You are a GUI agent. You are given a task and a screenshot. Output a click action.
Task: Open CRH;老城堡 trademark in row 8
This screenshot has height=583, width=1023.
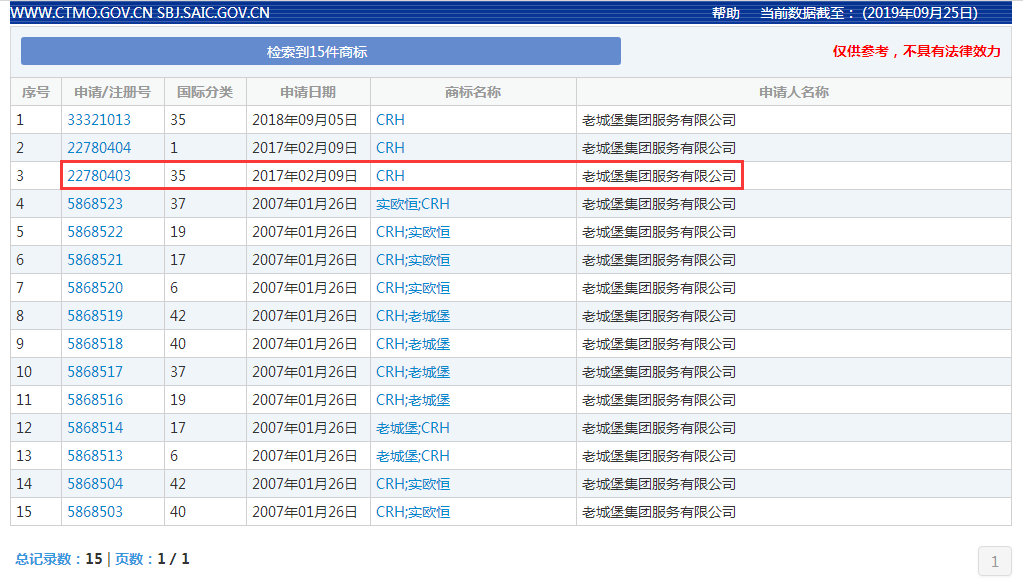(x=413, y=316)
